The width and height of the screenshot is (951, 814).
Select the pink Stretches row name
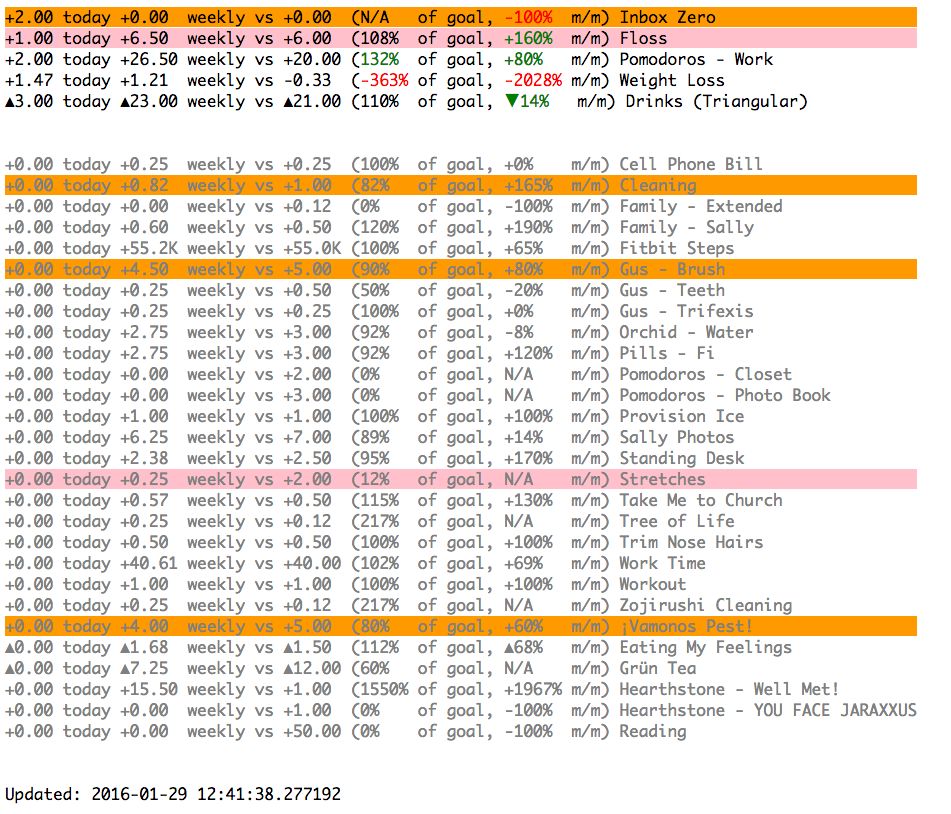coord(662,479)
